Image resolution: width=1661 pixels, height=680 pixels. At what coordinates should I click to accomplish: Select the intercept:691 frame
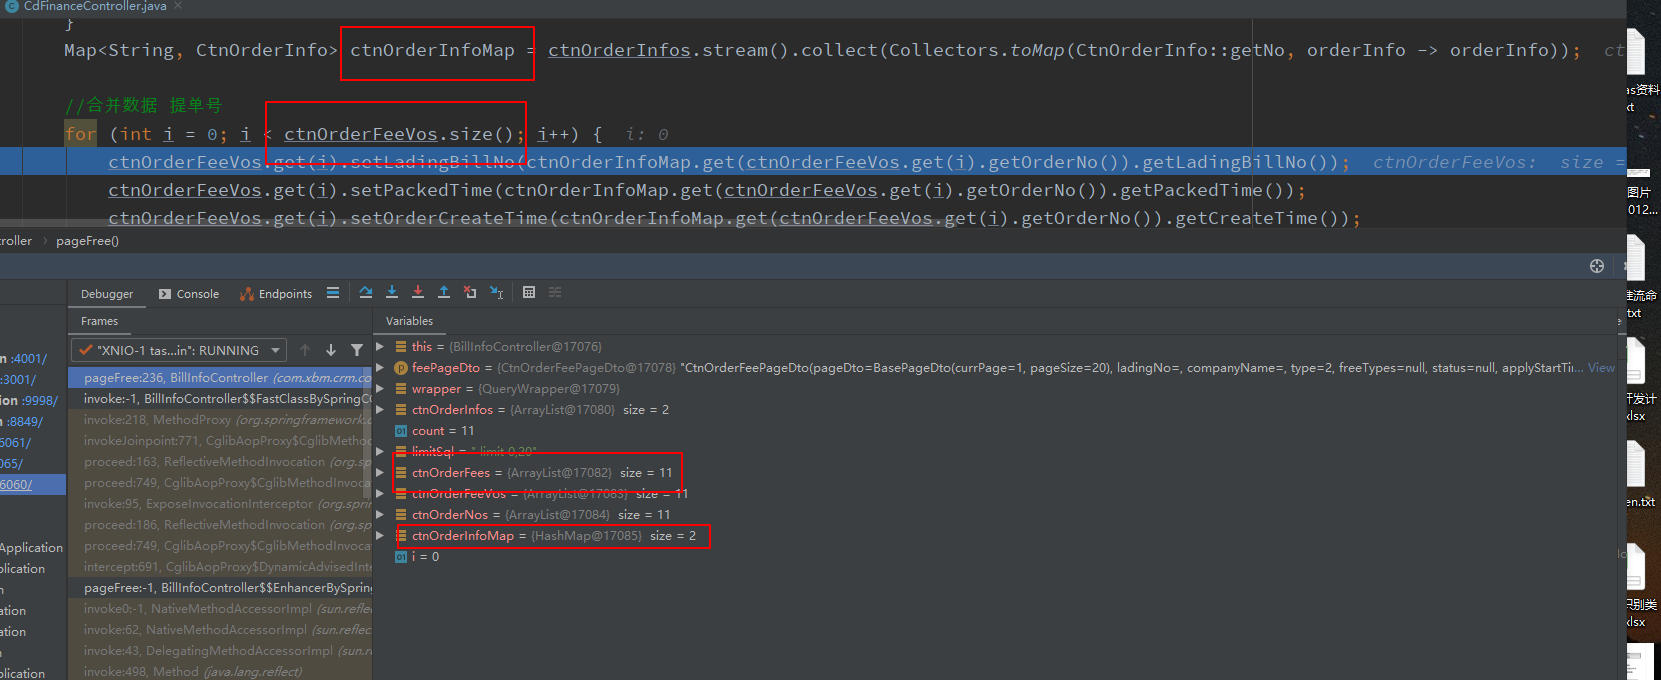pos(220,567)
